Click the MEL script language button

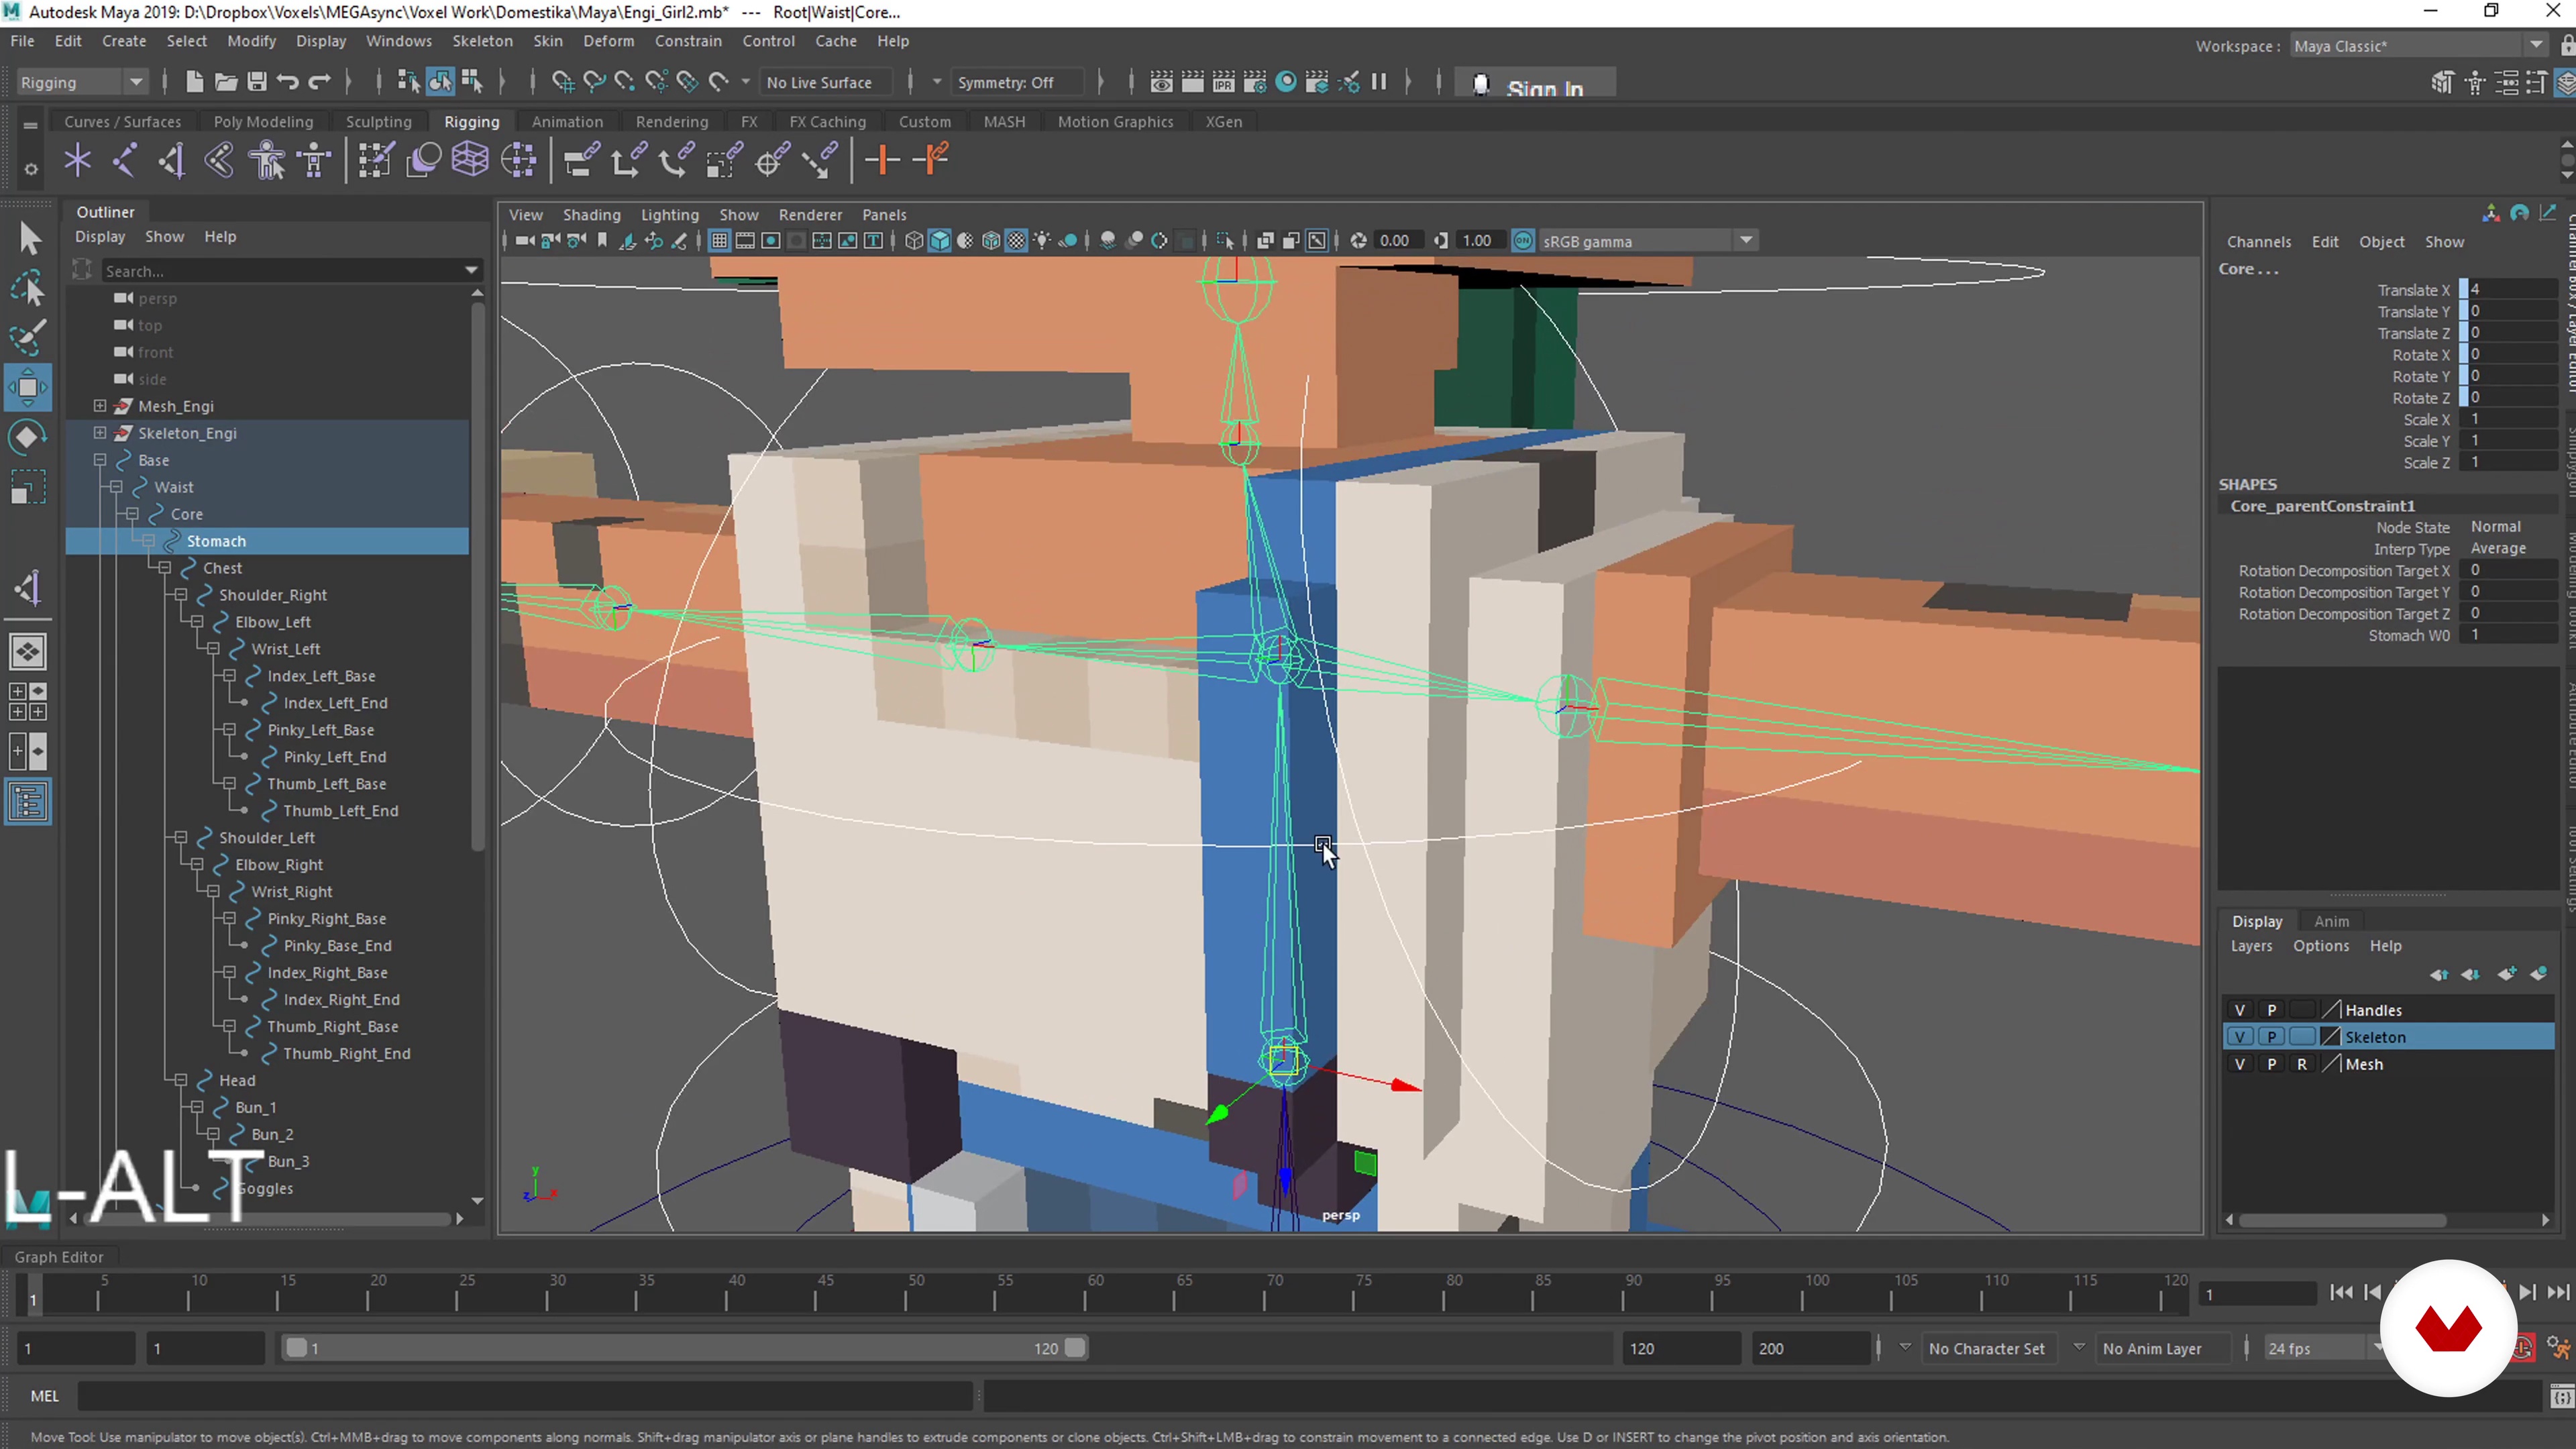coord(44,1396)
